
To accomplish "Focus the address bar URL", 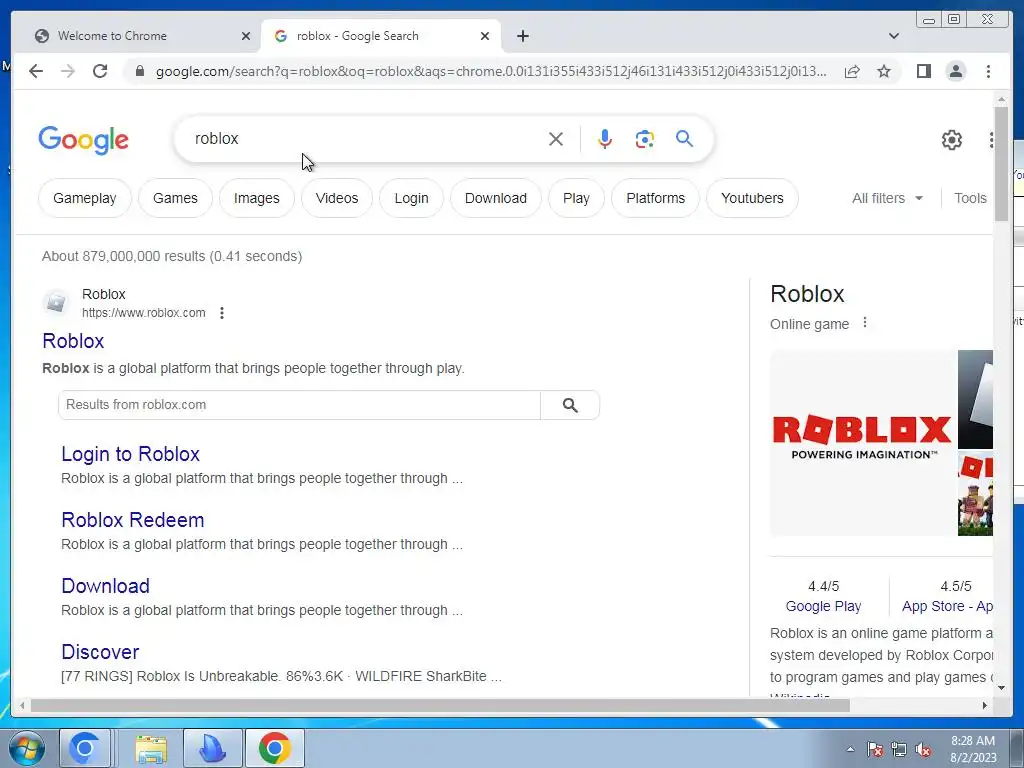I will point(491,71).
